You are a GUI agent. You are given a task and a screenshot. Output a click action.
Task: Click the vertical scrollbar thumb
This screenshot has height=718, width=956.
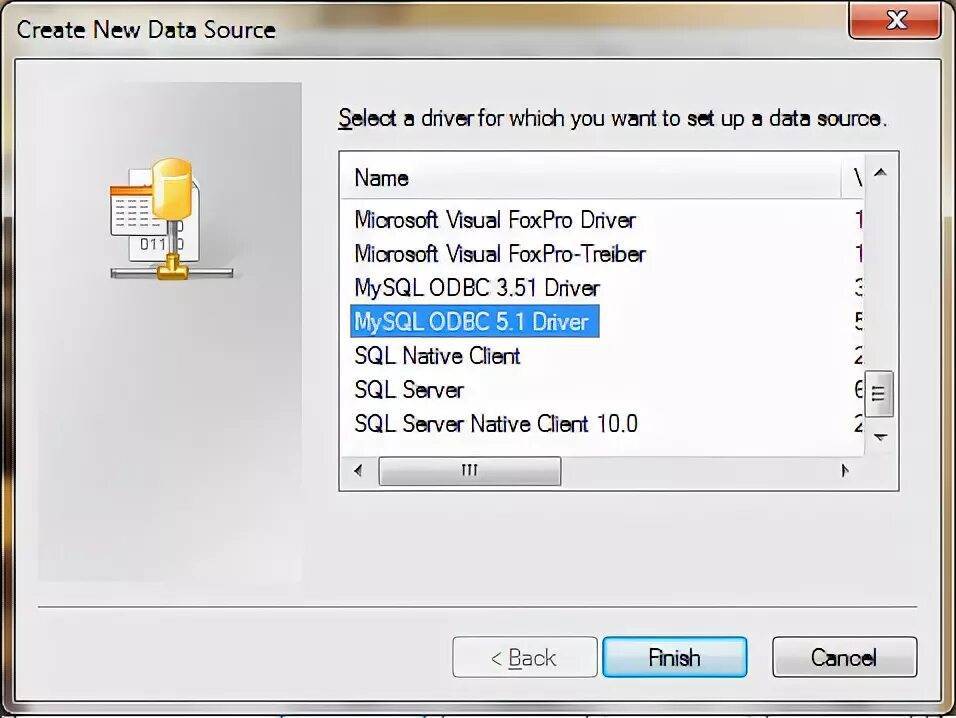(x=879, y=394)
